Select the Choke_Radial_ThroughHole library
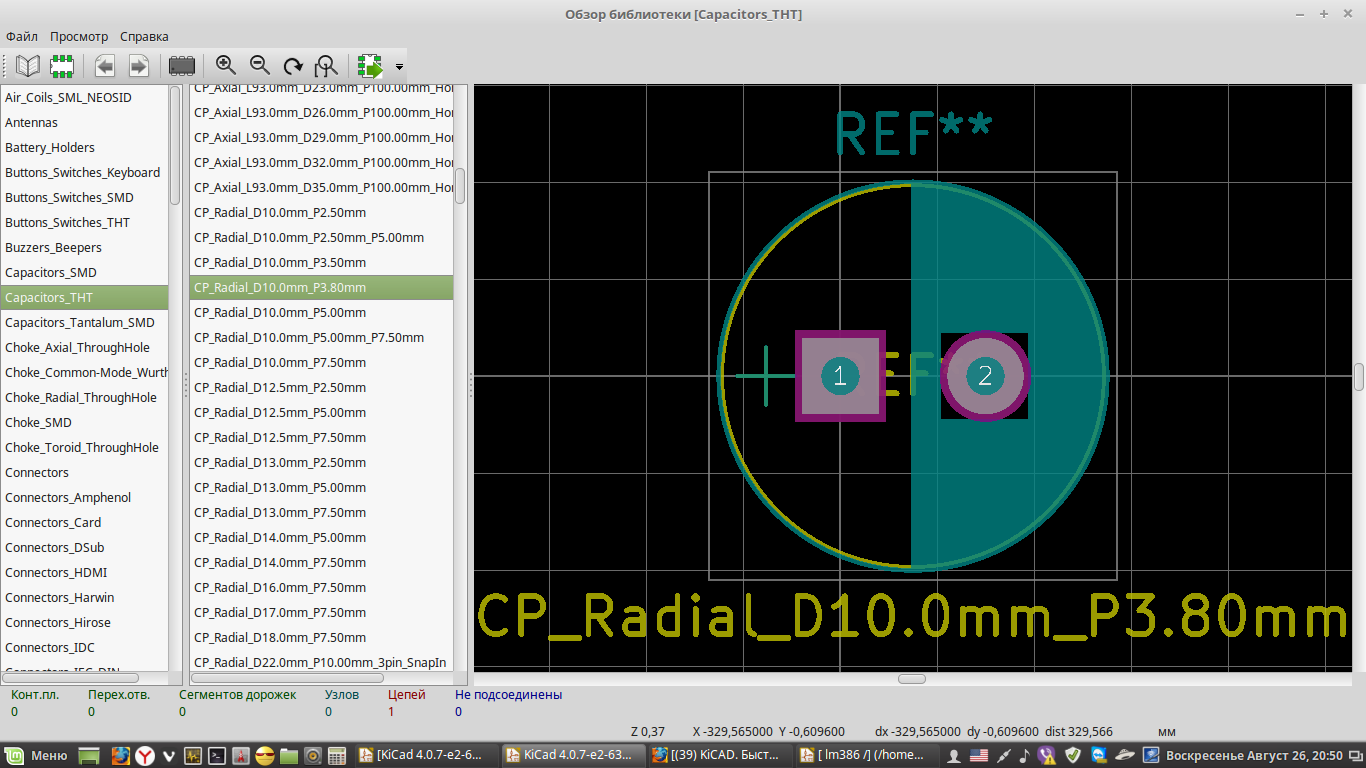 pos(84,397)
